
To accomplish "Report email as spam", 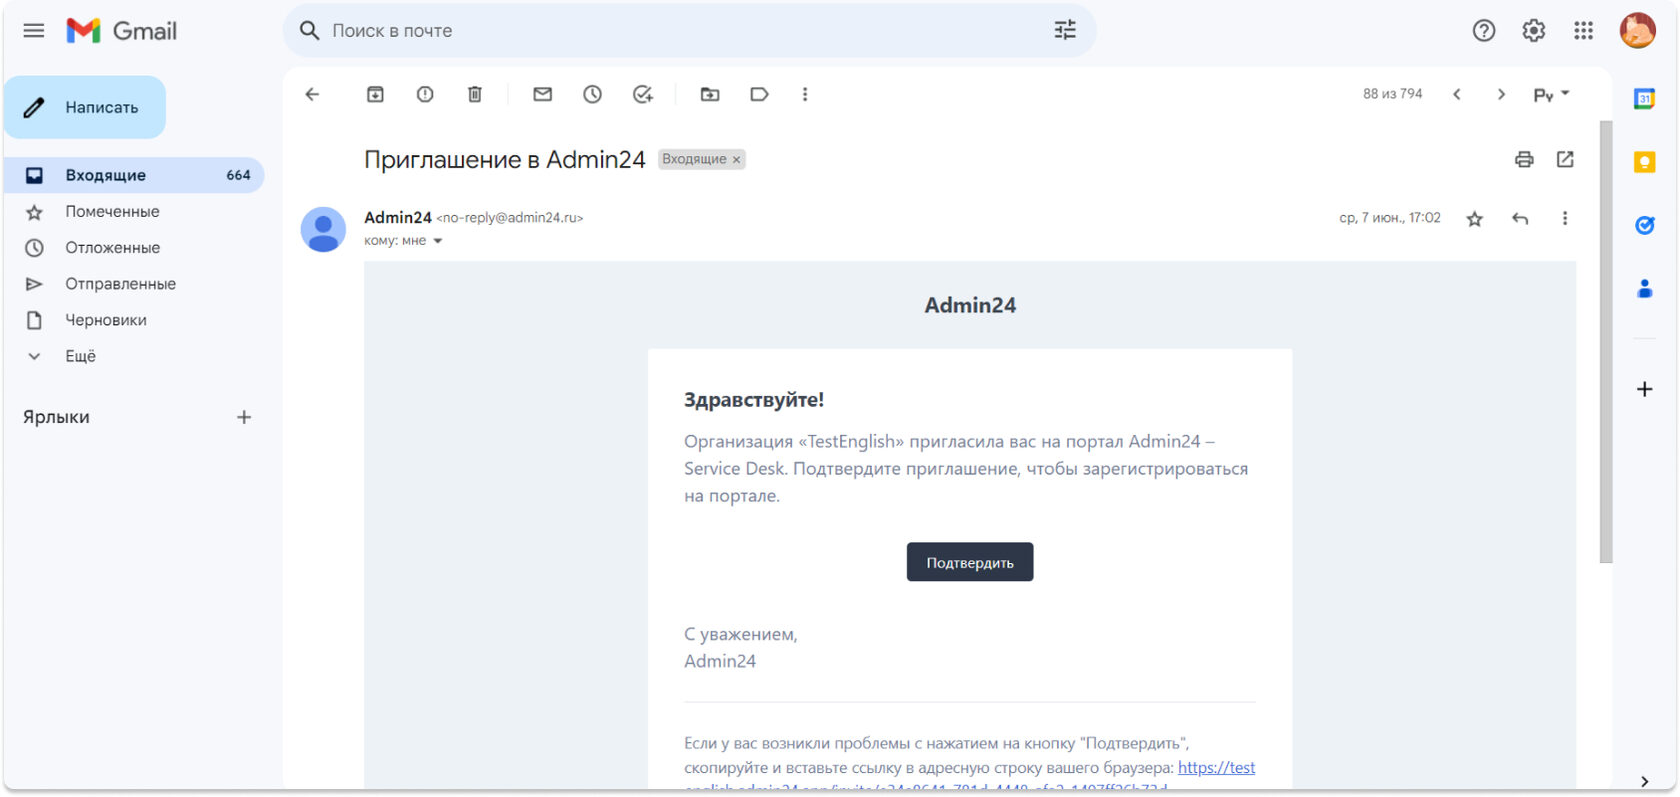I will coord(425,94).
